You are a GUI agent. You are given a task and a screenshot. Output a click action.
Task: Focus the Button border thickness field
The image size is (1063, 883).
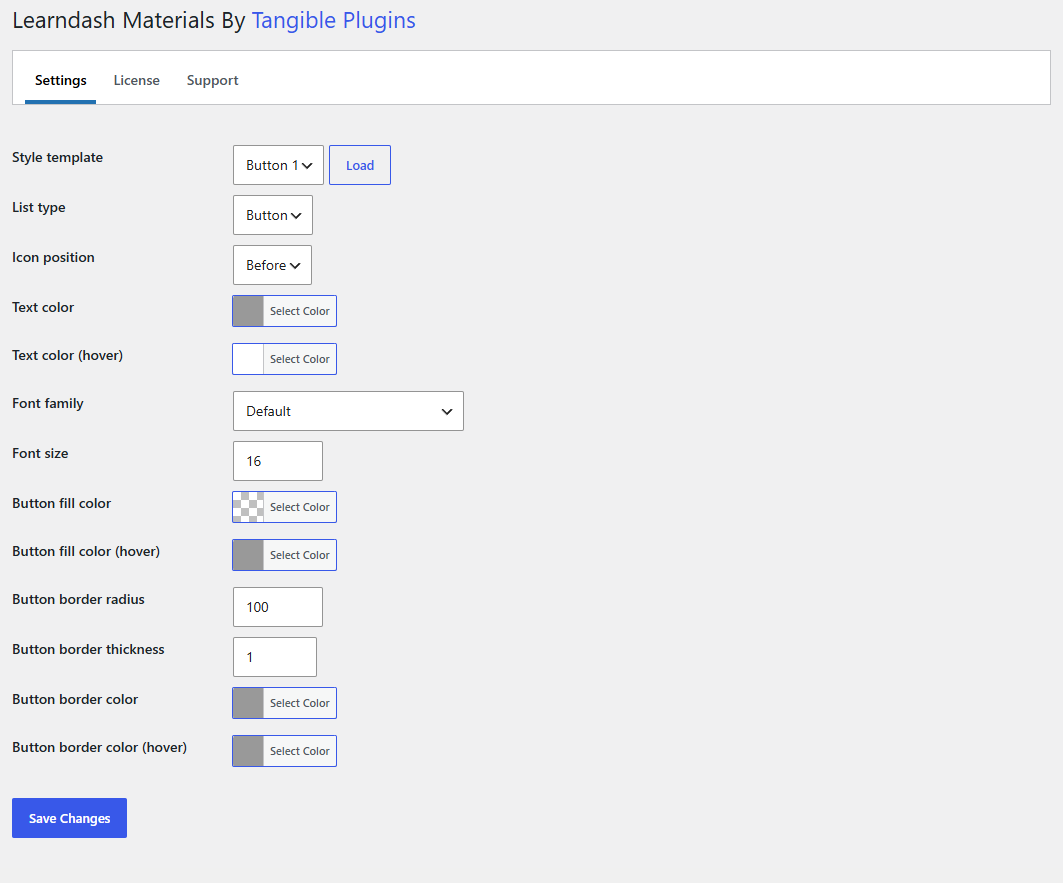click(275, 657)
